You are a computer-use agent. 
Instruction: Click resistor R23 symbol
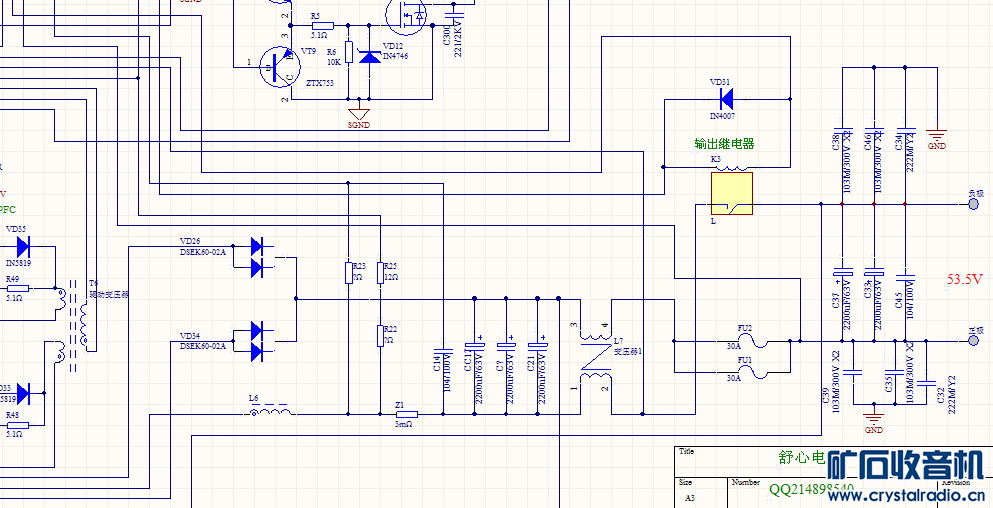point(348,272)
